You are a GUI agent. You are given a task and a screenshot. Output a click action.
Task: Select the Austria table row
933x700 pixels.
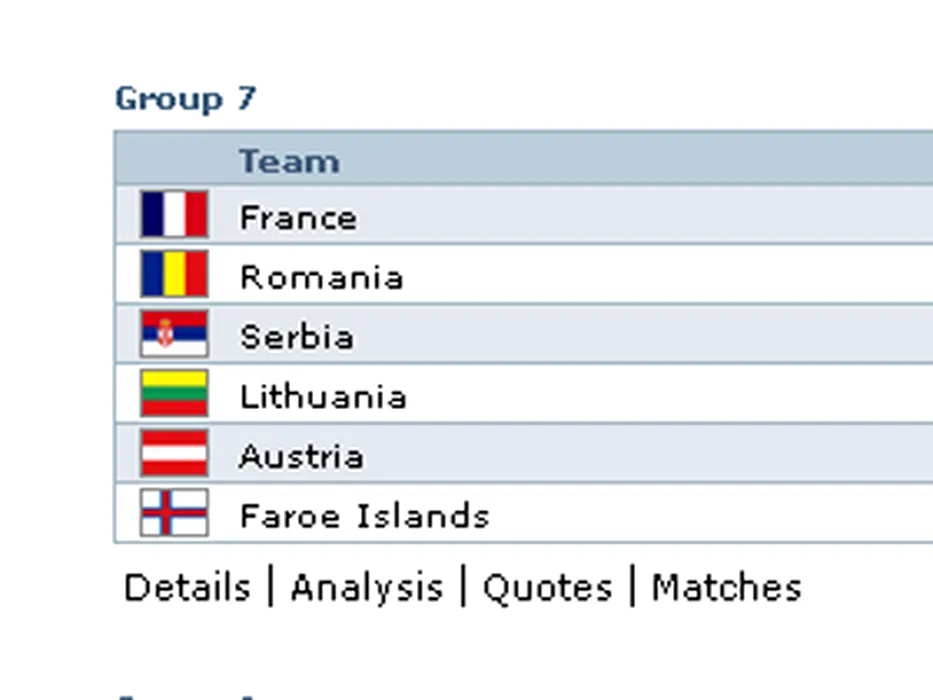(524, 453)
